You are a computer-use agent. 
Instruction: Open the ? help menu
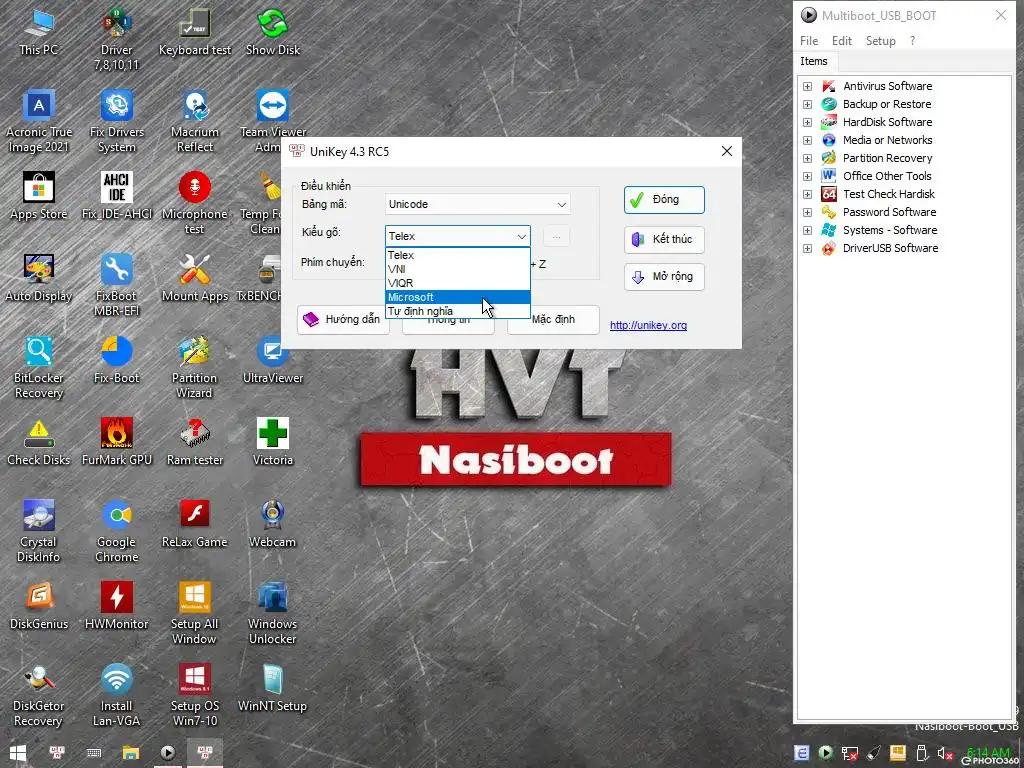[912, 40]
